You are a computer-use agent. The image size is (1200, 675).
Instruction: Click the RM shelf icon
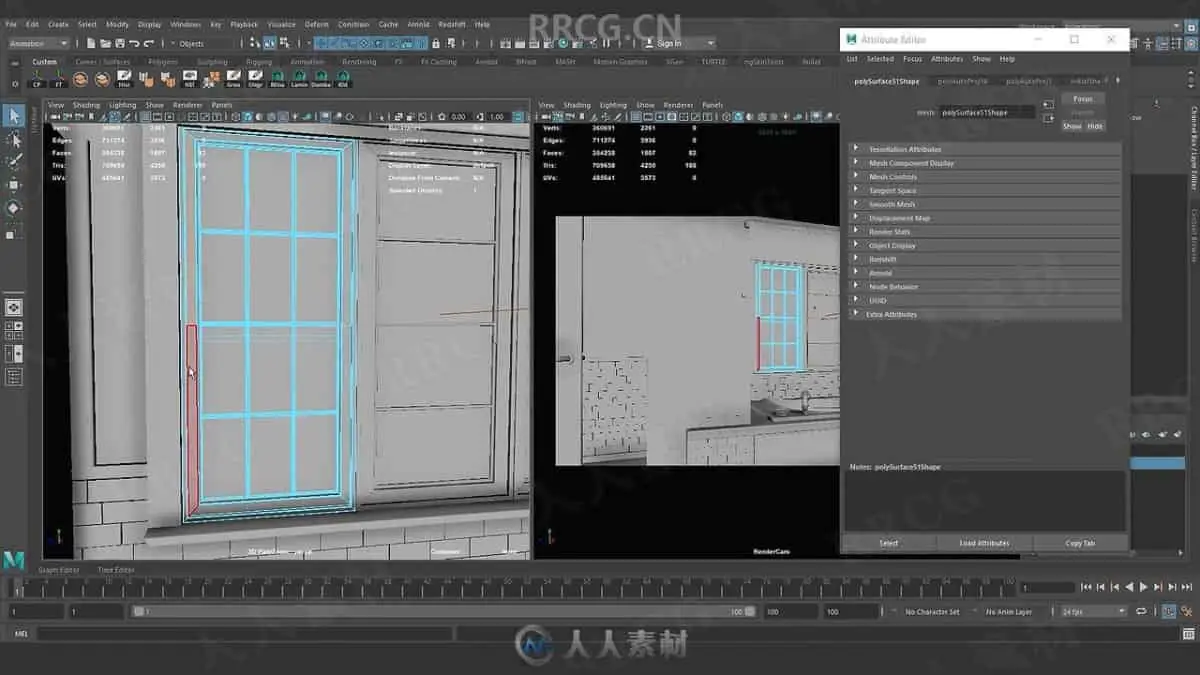pyautogui.click(x=343, y=78)
